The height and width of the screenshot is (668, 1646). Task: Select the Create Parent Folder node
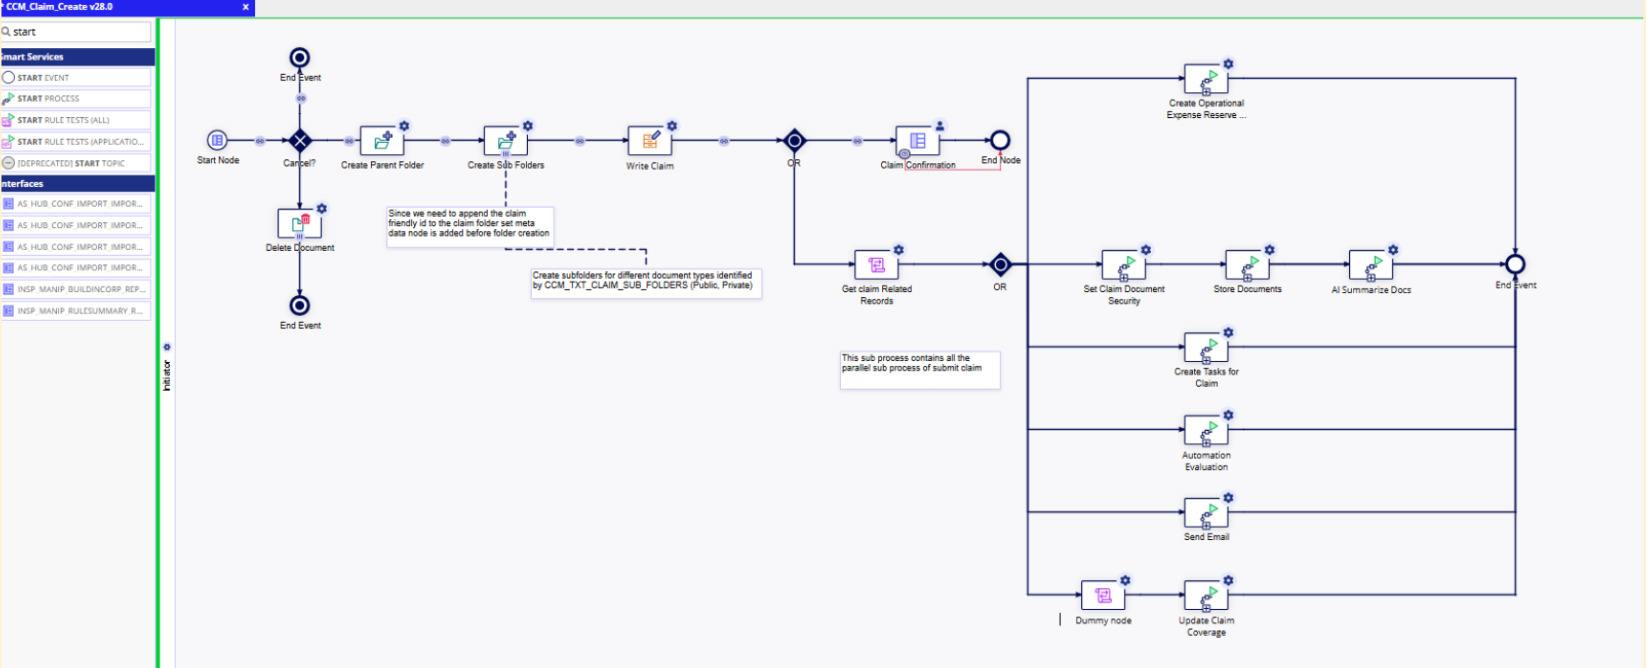[x=381, y=141]
